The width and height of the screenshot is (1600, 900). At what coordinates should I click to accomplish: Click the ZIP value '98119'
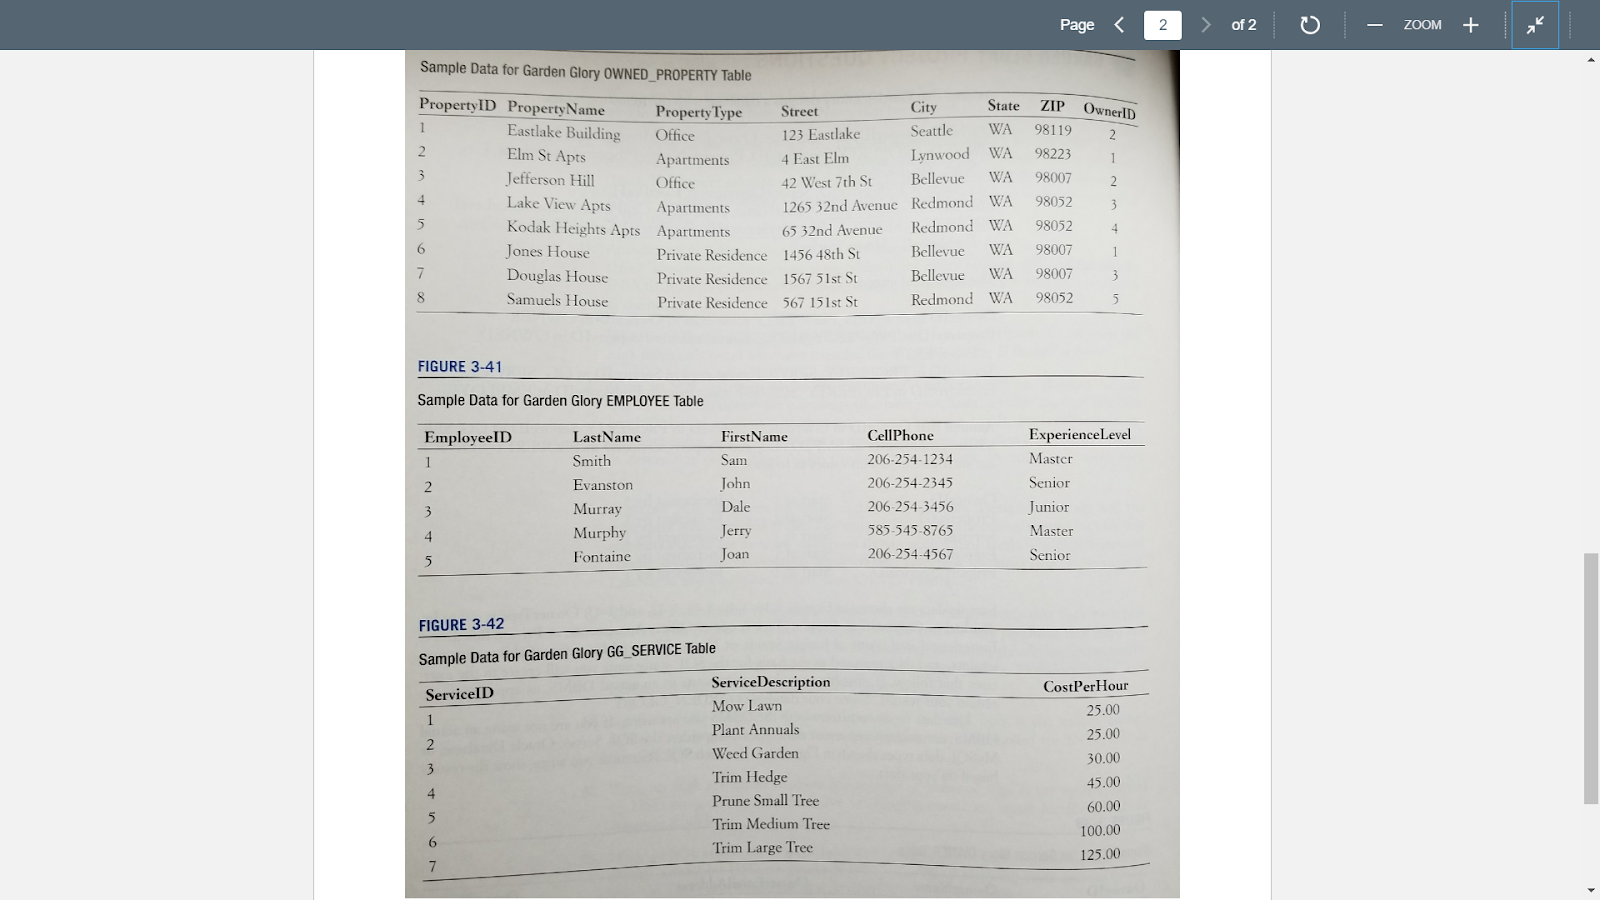pos(1053,129)
